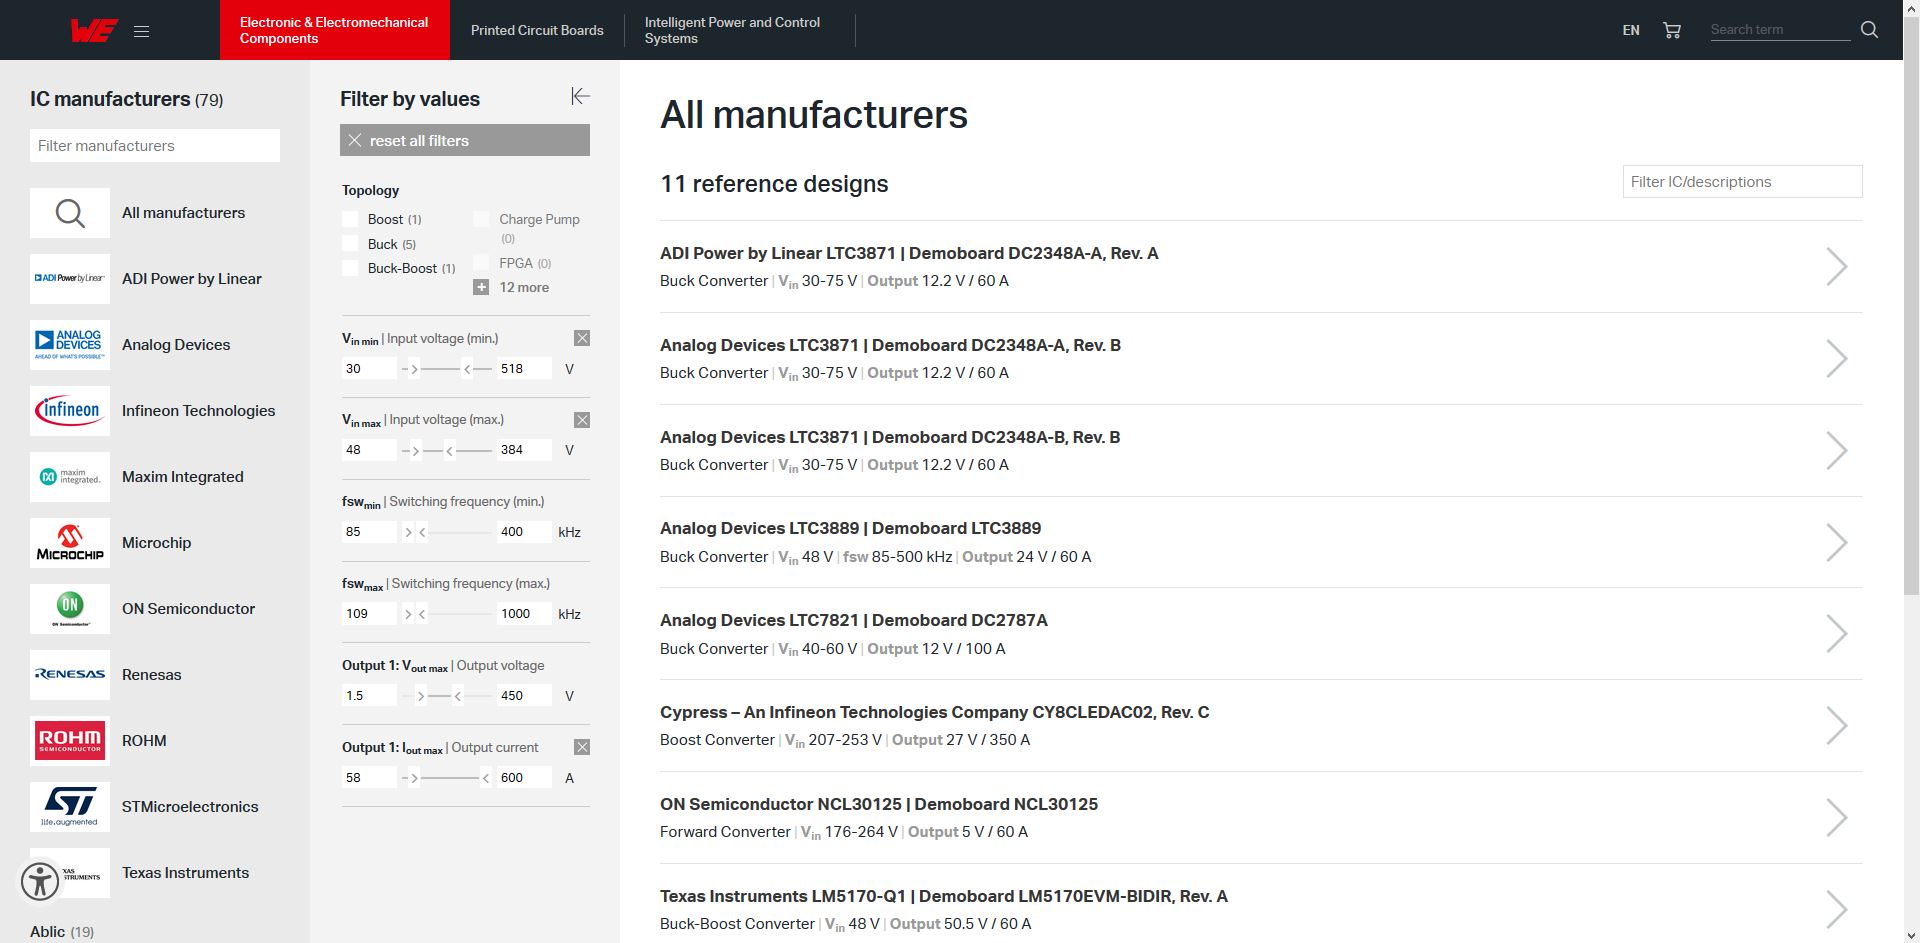This screenshot has width=1920, height=943.
Task: Open Analog Devices DC2348A-A Rev. B chevron
Action: [1837, 359]
